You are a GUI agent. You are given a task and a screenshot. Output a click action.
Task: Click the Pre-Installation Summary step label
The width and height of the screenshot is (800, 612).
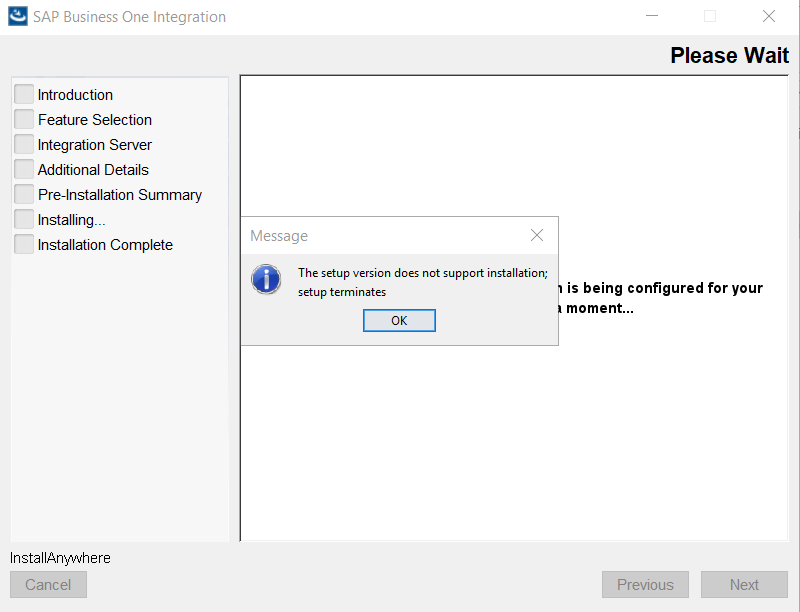(x=120, y=195)
